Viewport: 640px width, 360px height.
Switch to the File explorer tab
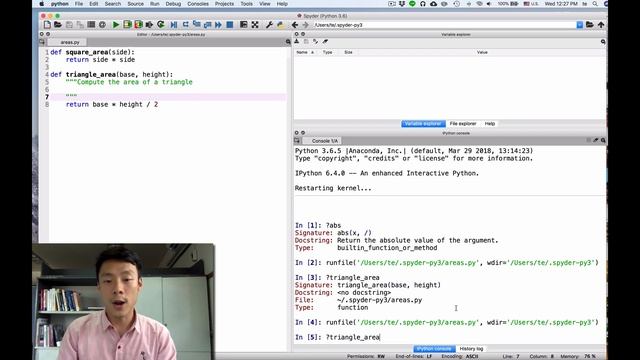click(x=463, y=124)
